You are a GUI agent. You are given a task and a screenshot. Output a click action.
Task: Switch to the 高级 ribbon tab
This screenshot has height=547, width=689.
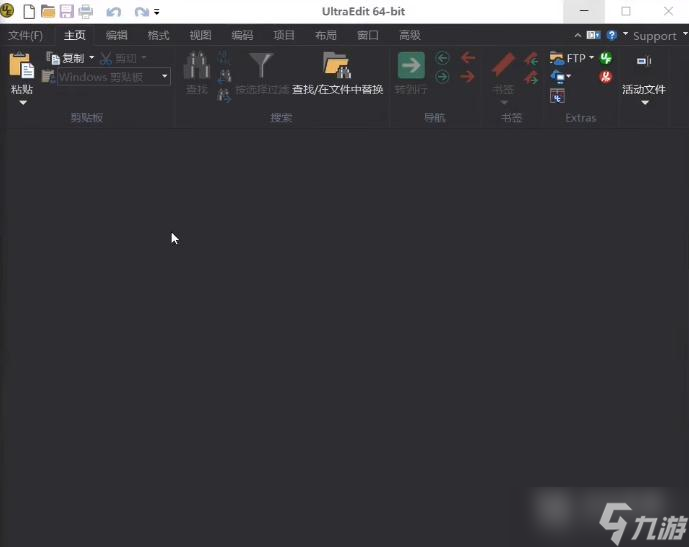(410, 35)
